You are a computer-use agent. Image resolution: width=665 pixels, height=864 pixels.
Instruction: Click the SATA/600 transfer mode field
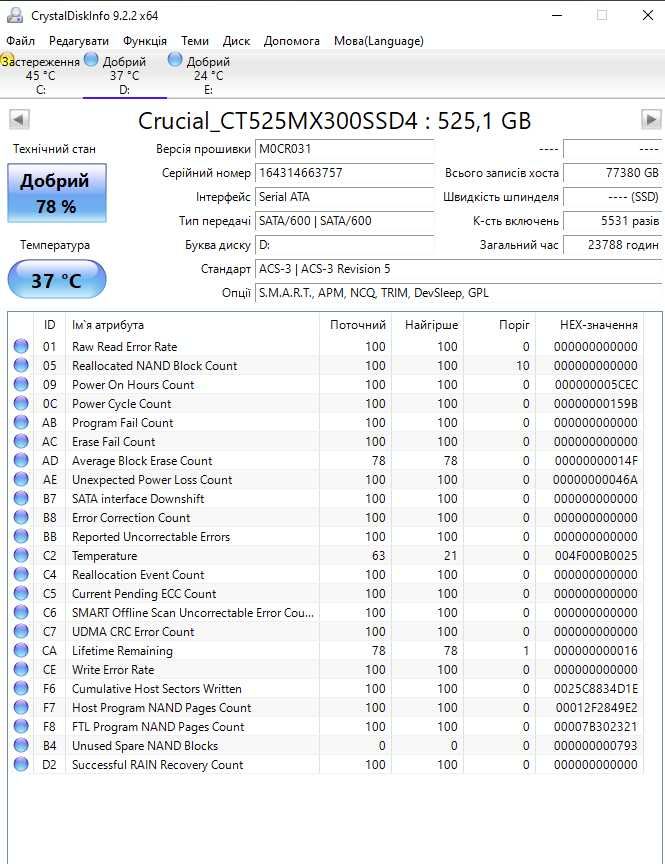point(344,221)
